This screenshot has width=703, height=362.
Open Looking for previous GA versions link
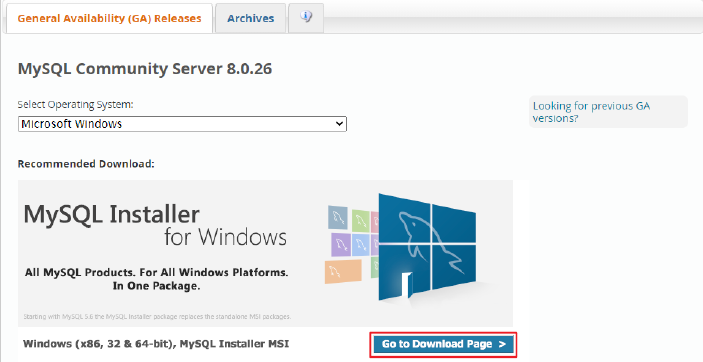(x=591, y=112)
